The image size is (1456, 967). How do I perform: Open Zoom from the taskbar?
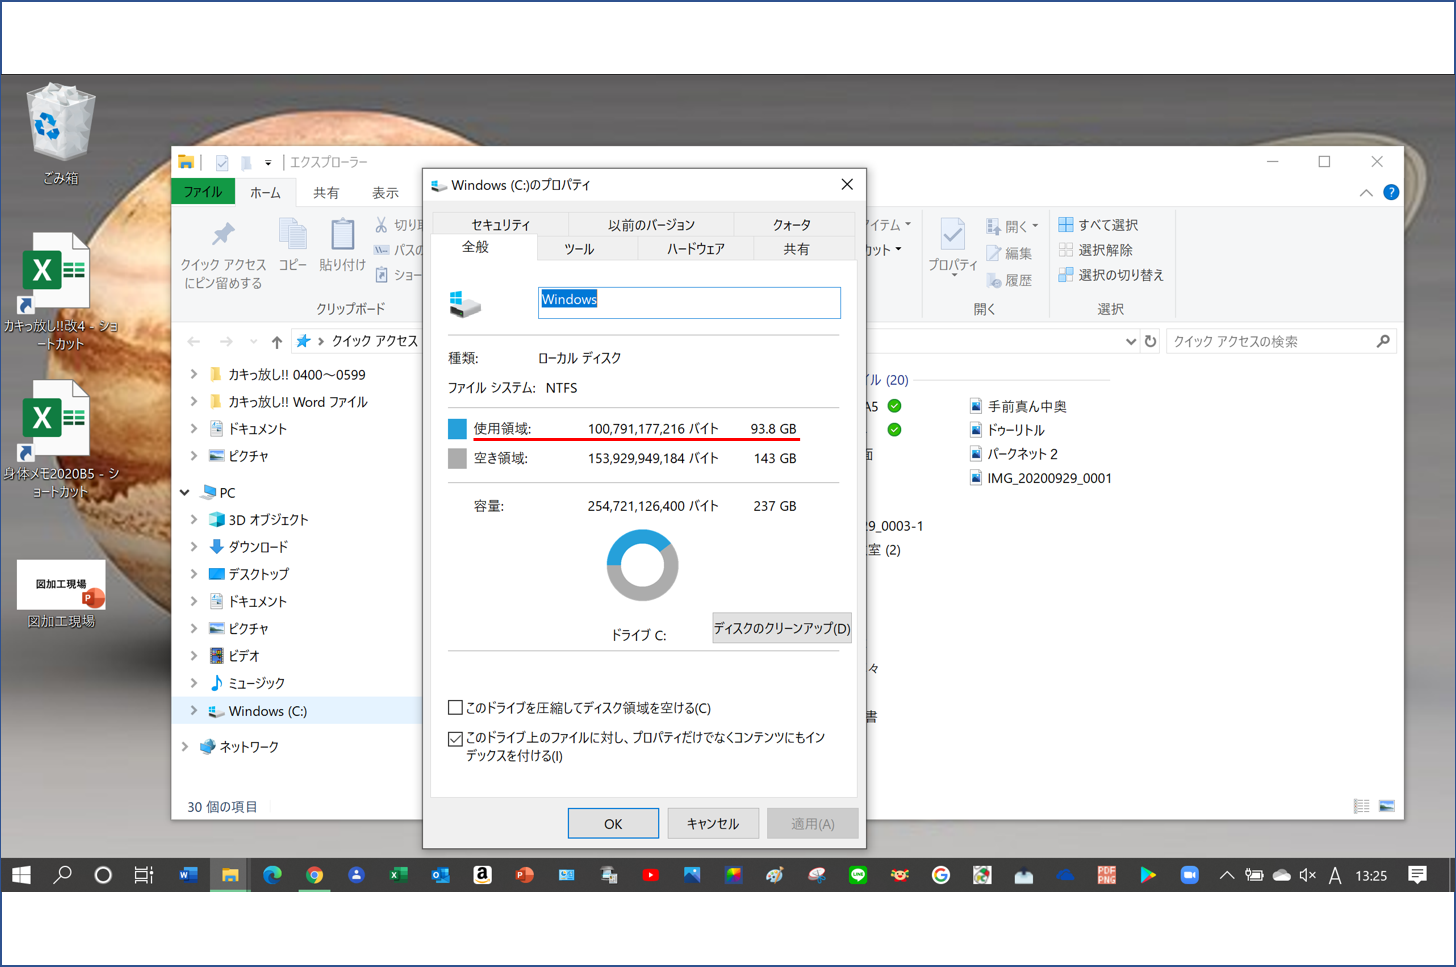pyautogui.click(x=1189, y=875)
